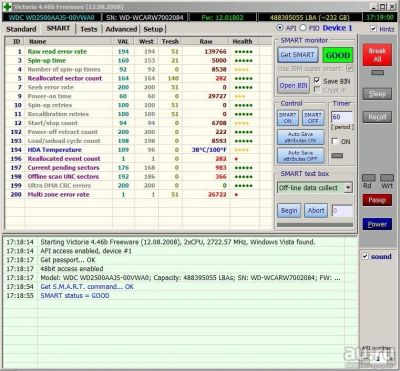Click the green GOOD status indicator
400x371 pixels.
tap(338, 55)
